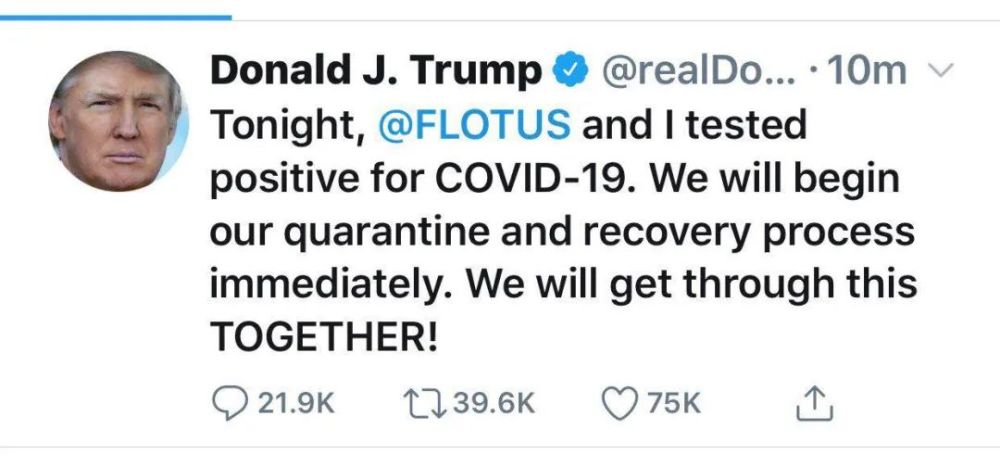Click the "We will get through this" text
1000x466 pixels.
[692, 286]
